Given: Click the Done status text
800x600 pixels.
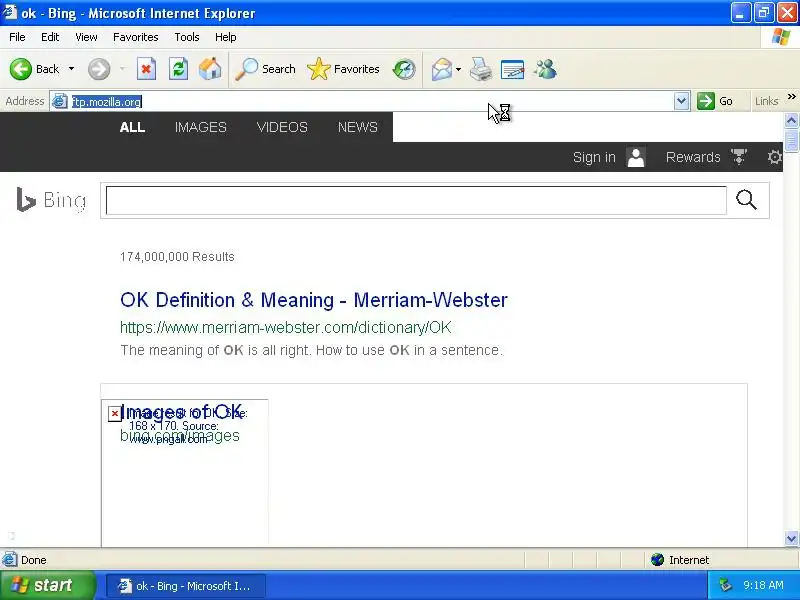Looking at the screenshot, I should (34, 560).
